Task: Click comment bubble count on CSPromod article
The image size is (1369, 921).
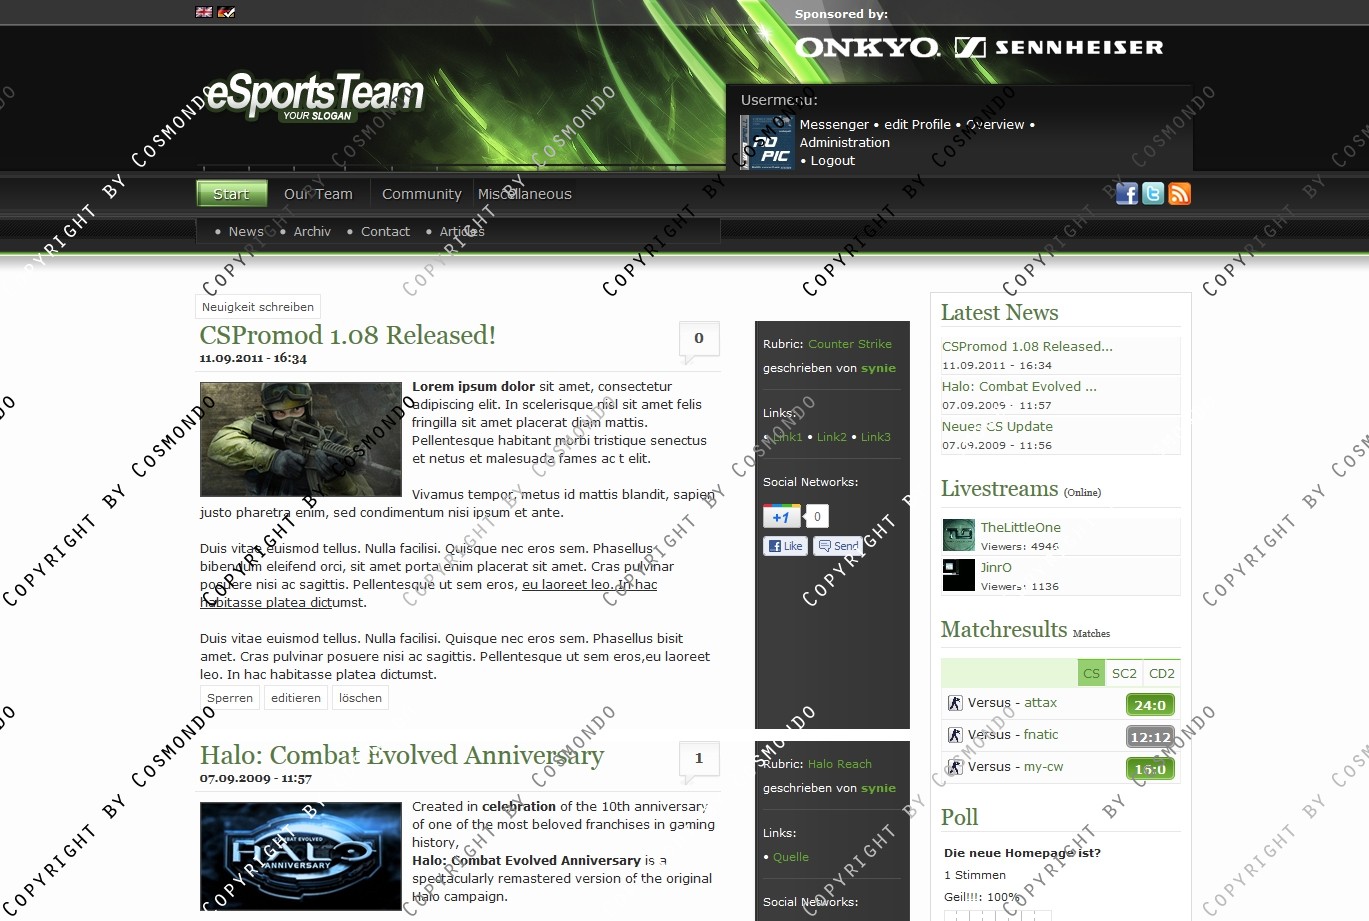Action: (698, 340)
